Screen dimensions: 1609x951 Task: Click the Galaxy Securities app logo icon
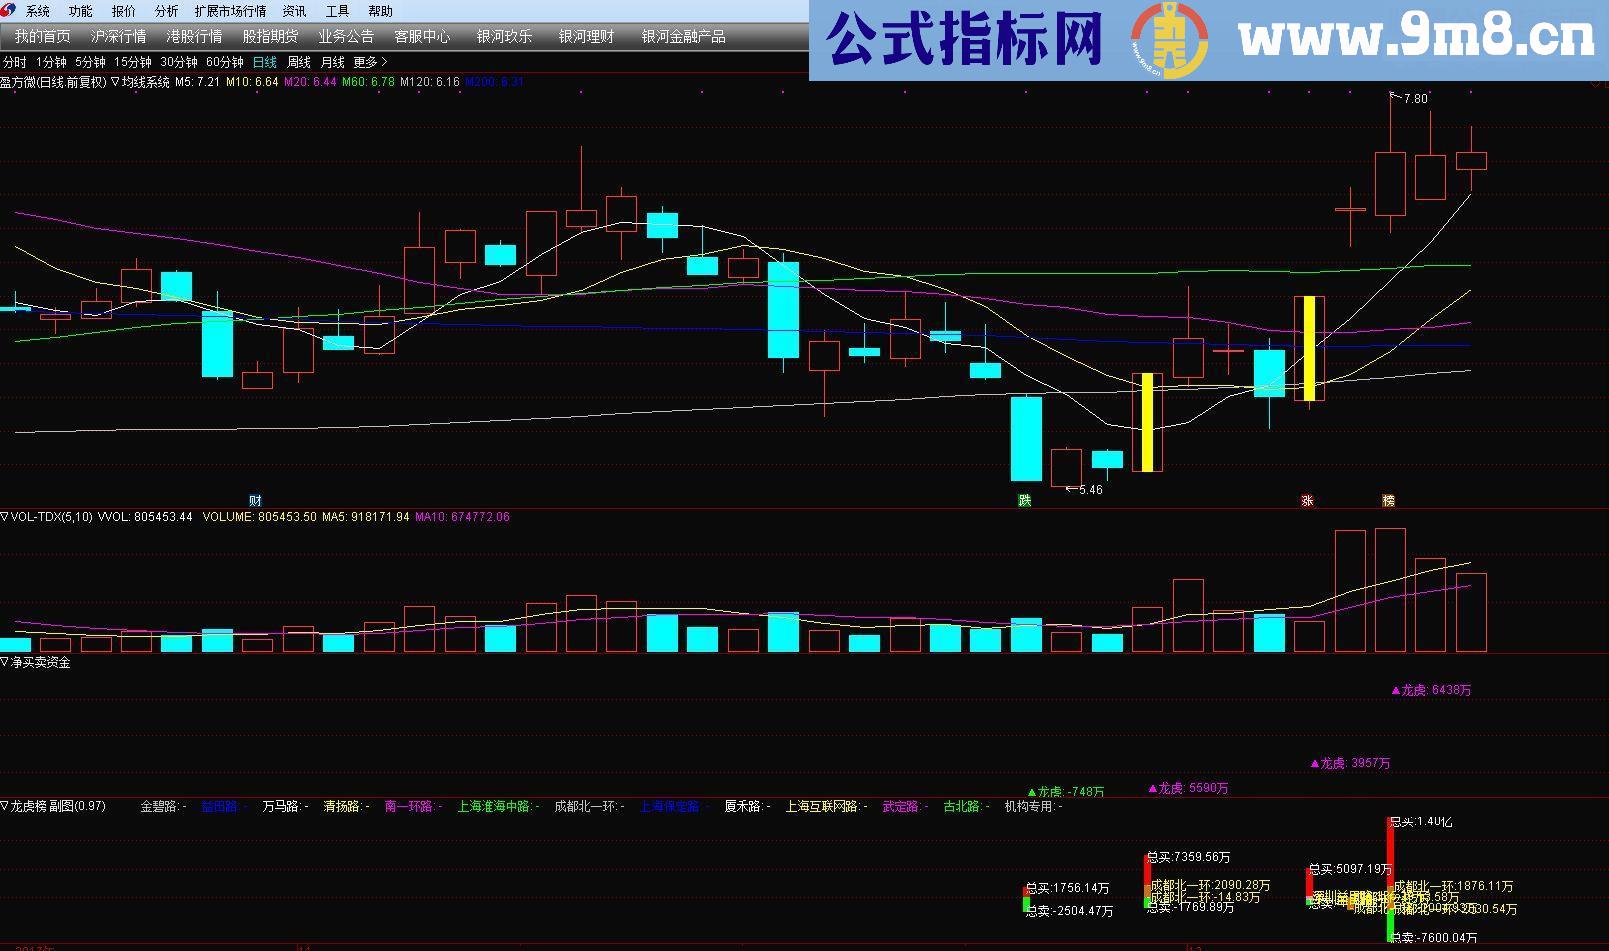tap(8, 11)
